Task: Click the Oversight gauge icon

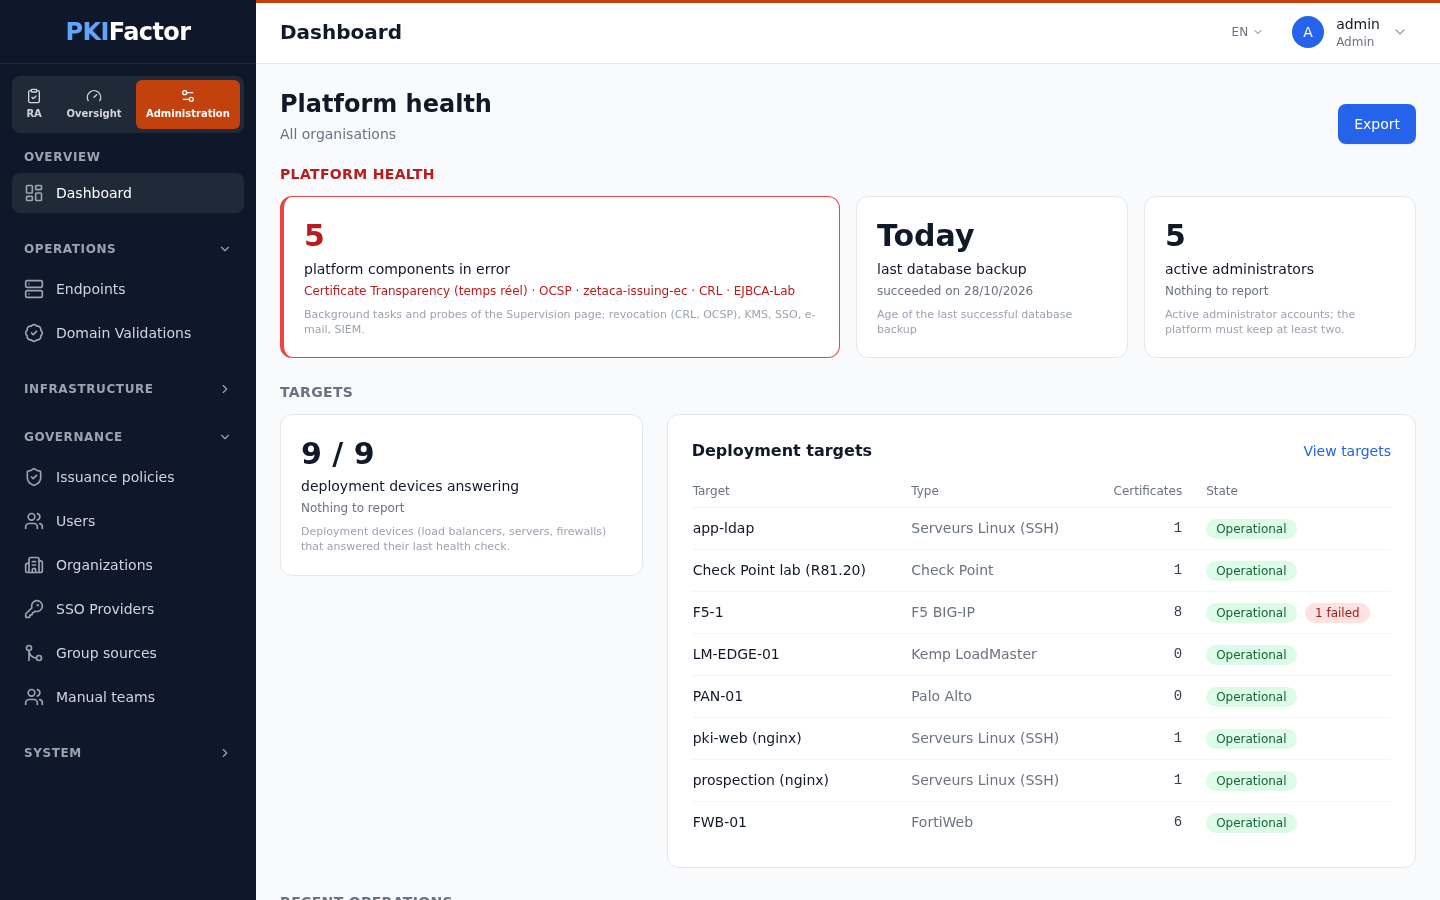Action: pyautogui.click(x=94, y=96)
